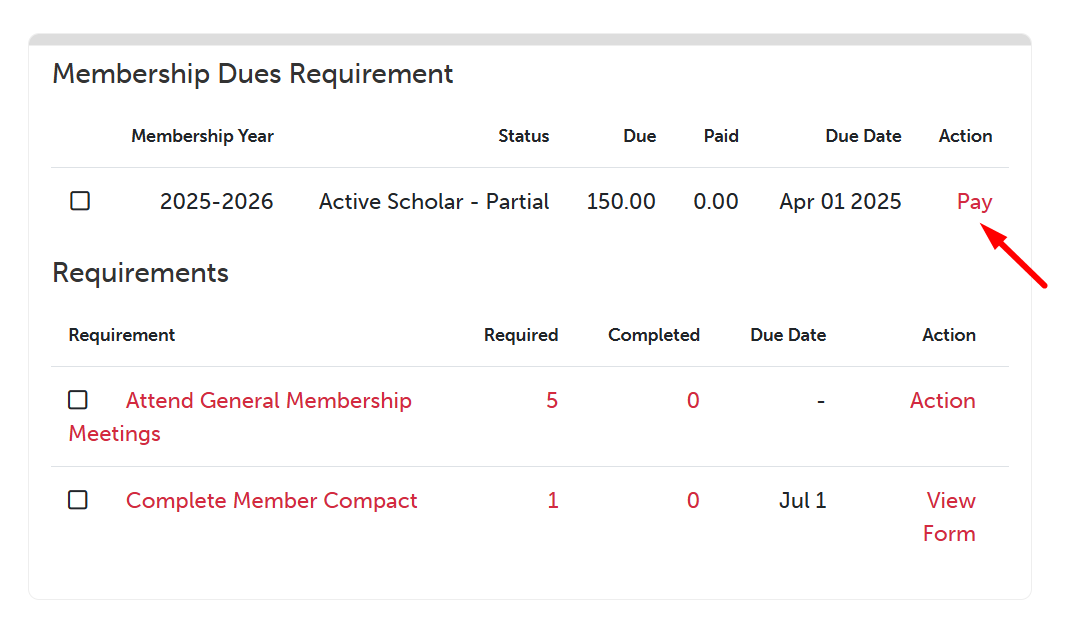Click the Required column header
The width and height of the screenshot is (1069, 620).
pyautogui.click(x=521, y=335)
